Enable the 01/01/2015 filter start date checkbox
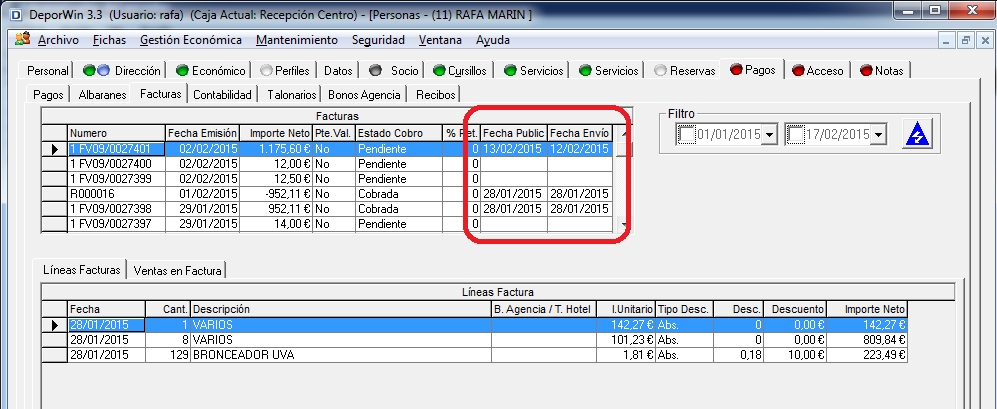Viewport: 997px width, 409px height. 687,134
